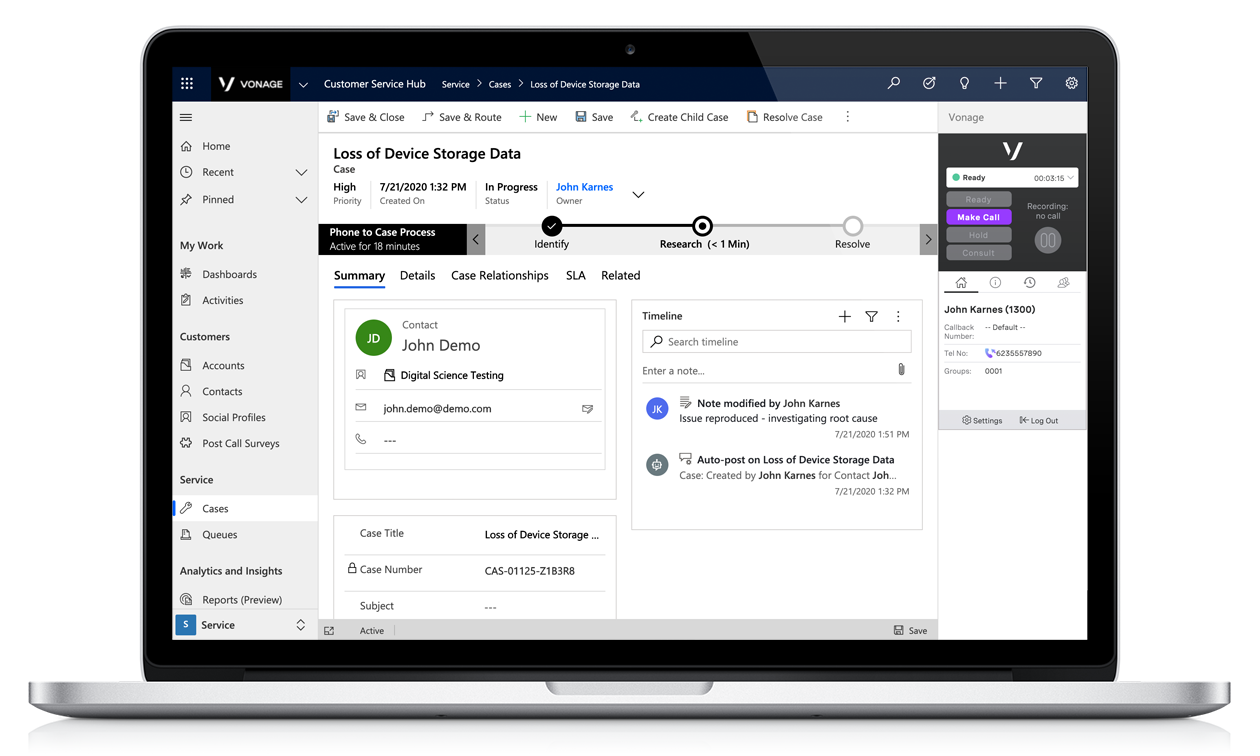Open Vonage call history clock icon
Image resolution: width=1260 pixels, height=756 pixels.
(1029, 283)
